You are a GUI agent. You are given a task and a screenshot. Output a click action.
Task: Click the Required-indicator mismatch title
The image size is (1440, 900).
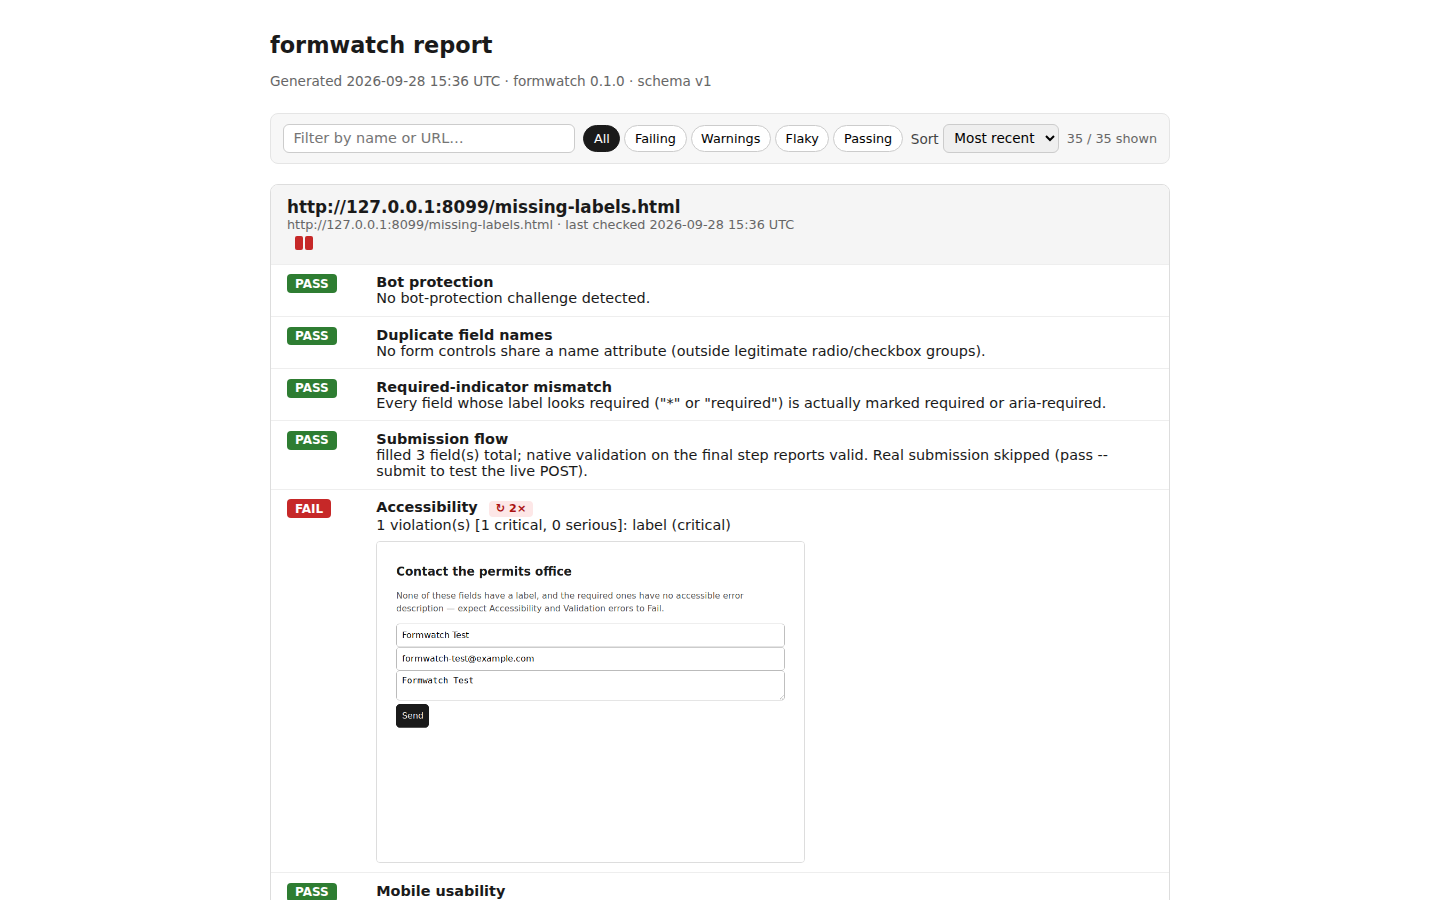494,387
